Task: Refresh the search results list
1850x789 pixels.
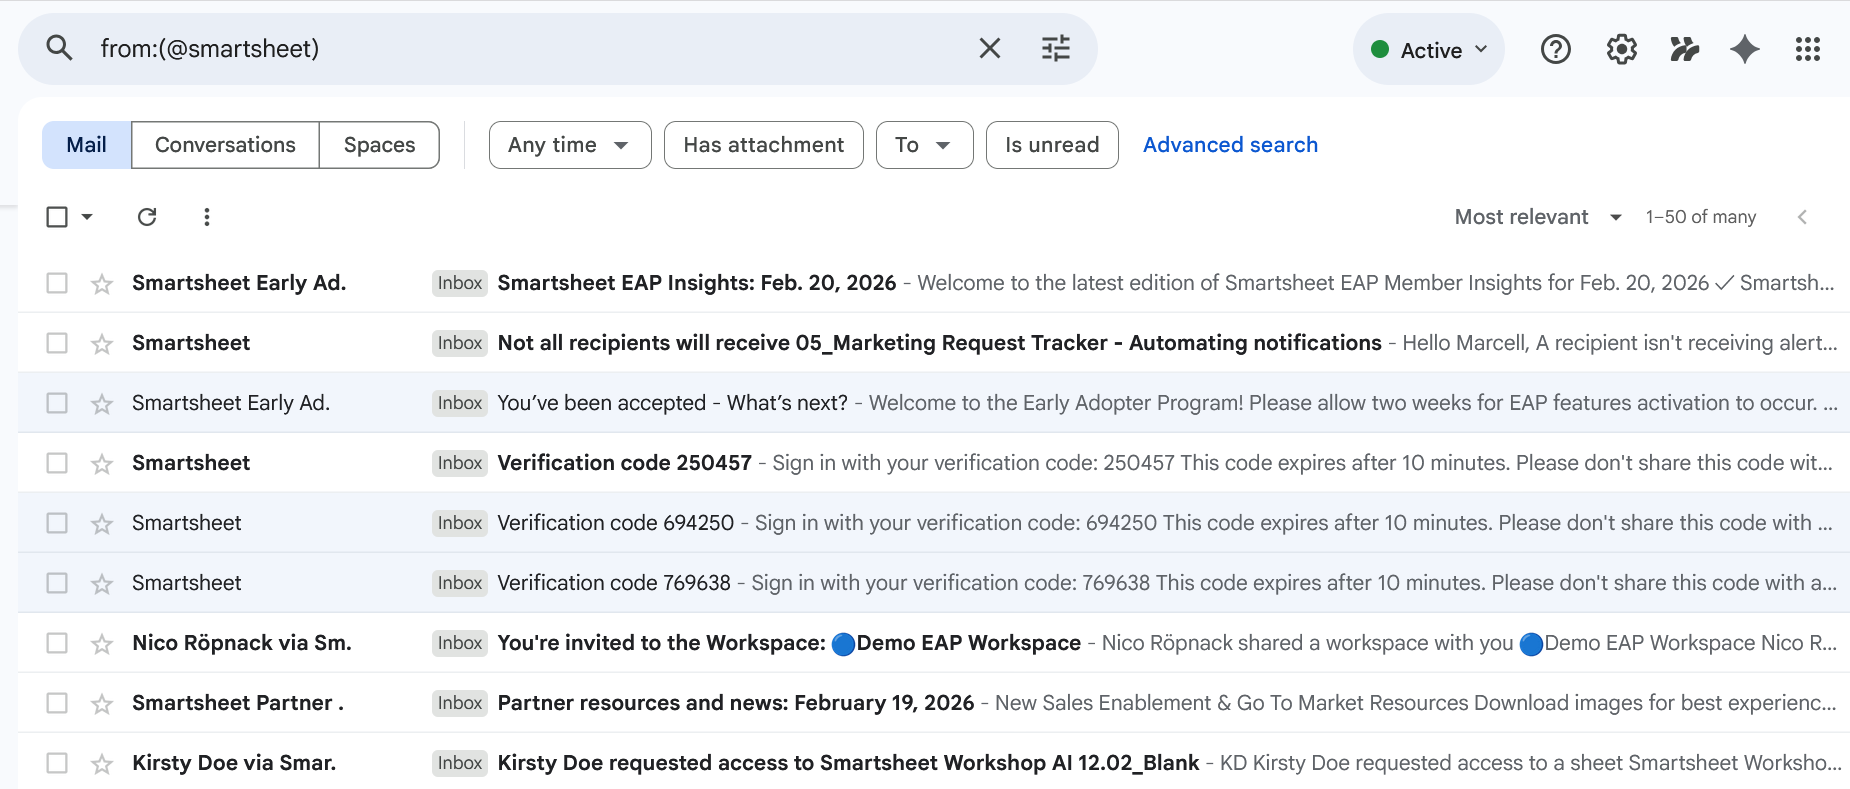Action: pyautogui.click(x=147, y=217)
